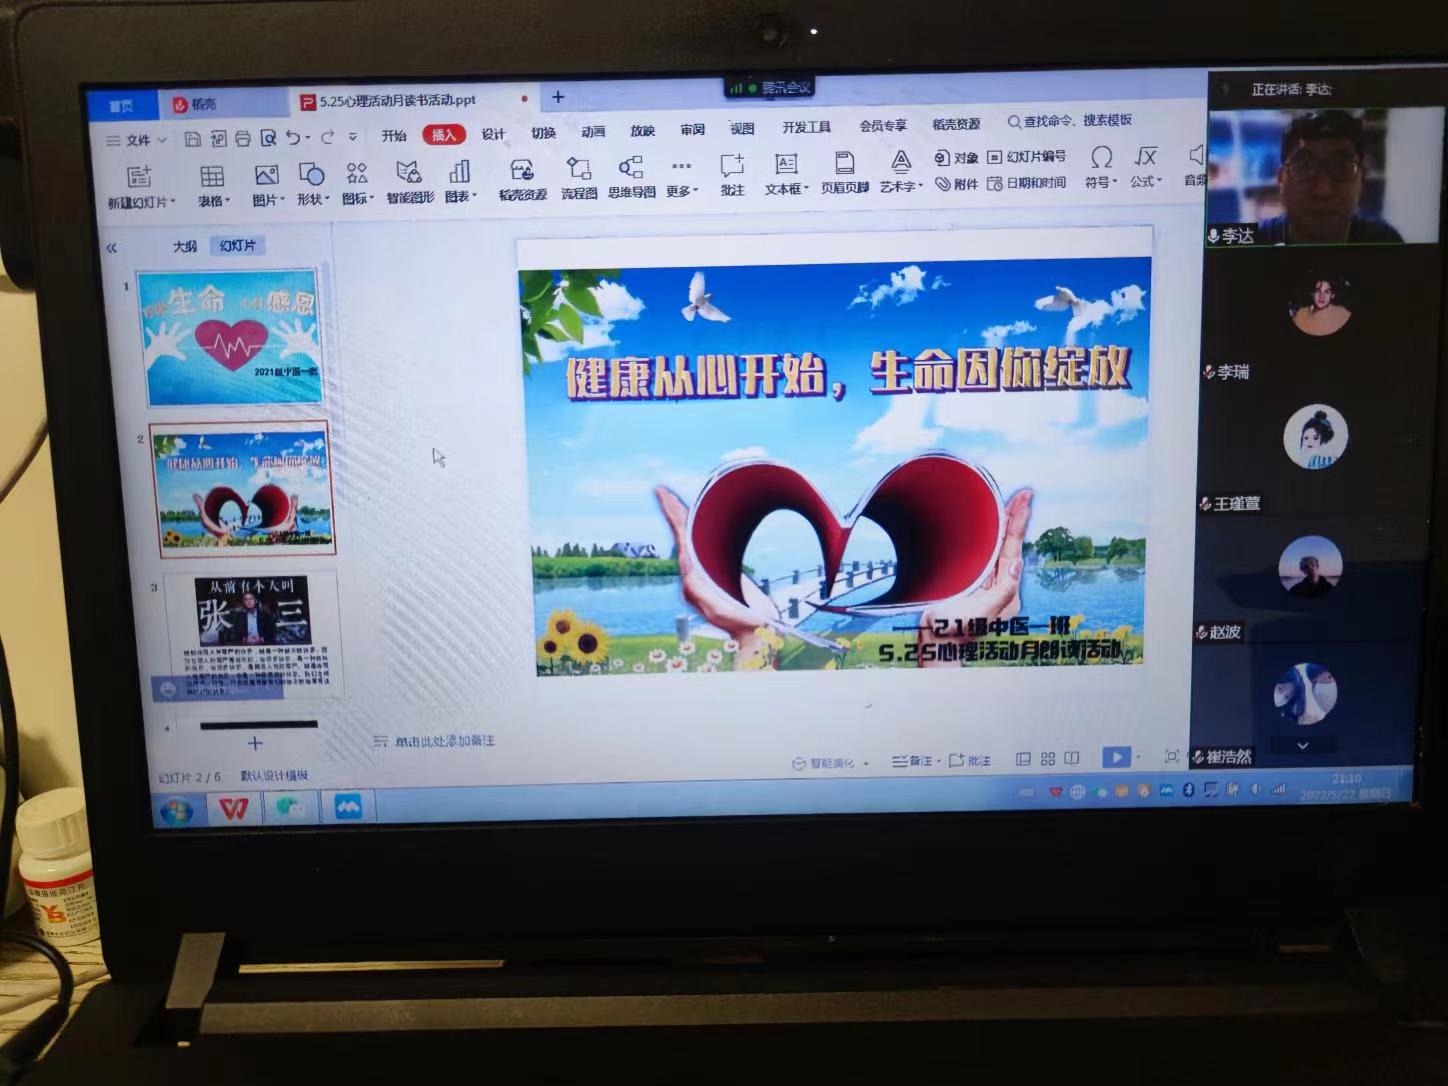Open 页眉页脚 header and footer
This screenshot has width=1448, height=1086.
pos(845,174)
